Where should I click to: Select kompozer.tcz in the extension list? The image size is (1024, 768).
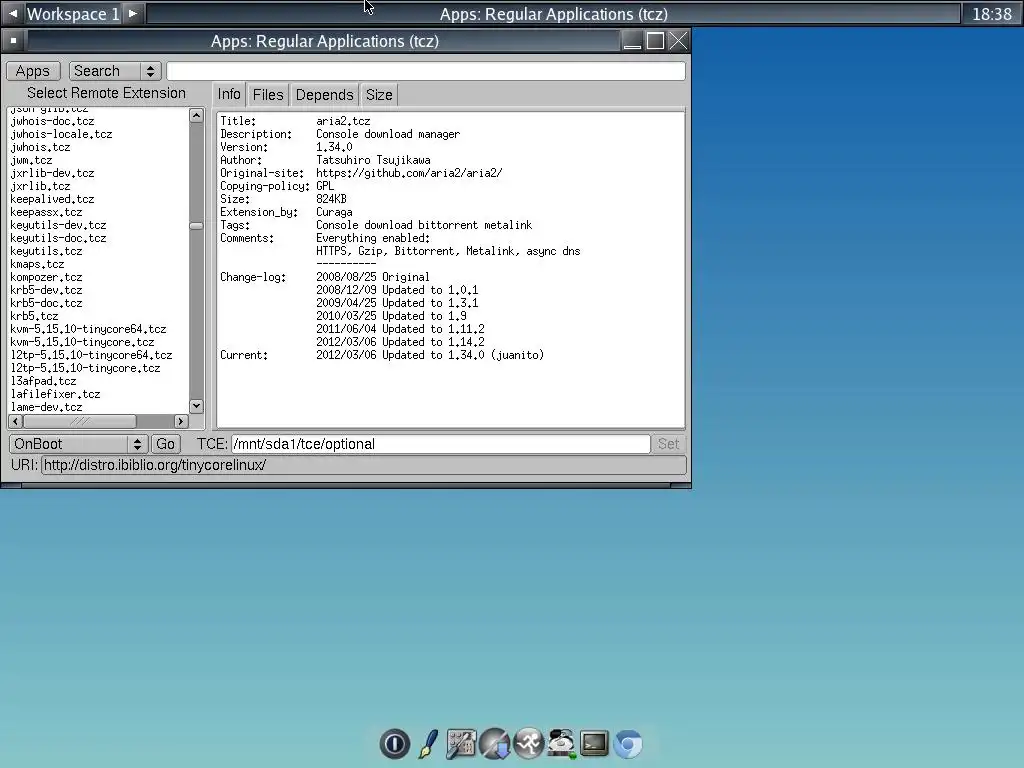point(46,278)
